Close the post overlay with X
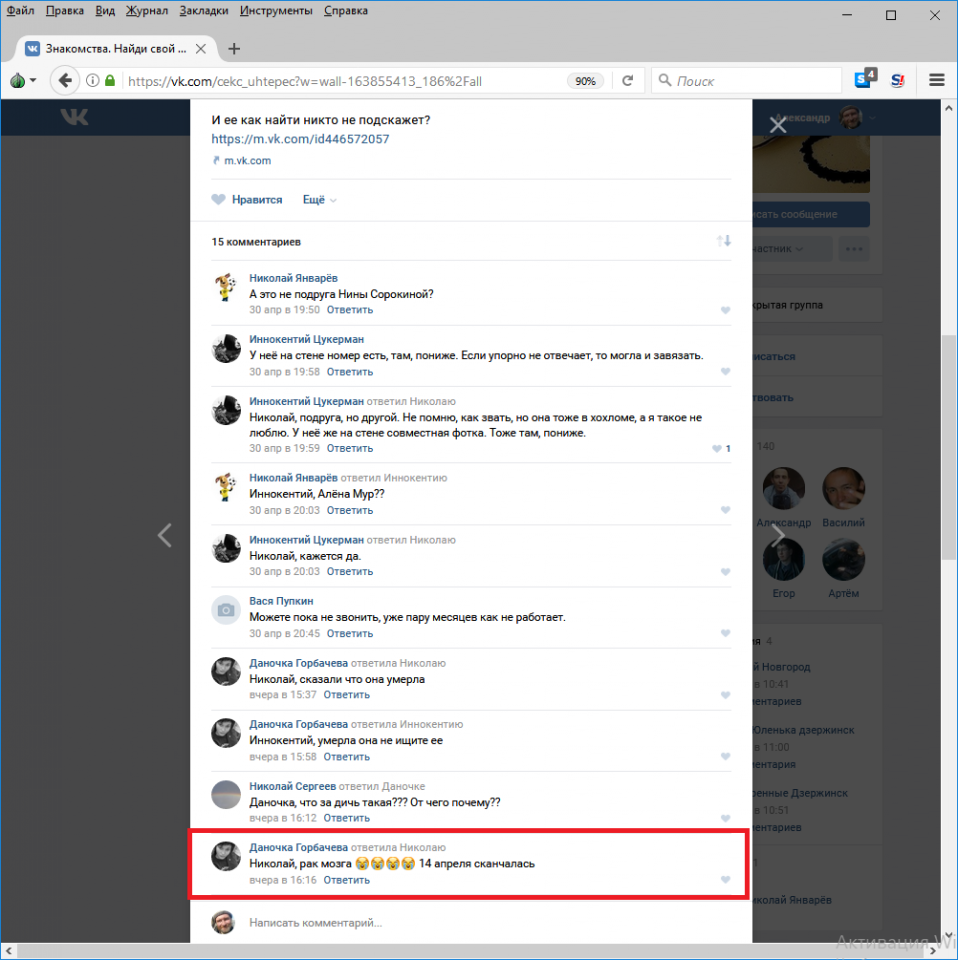The height and width of the screenshot is (960, 958). click(x=777, y=125)
